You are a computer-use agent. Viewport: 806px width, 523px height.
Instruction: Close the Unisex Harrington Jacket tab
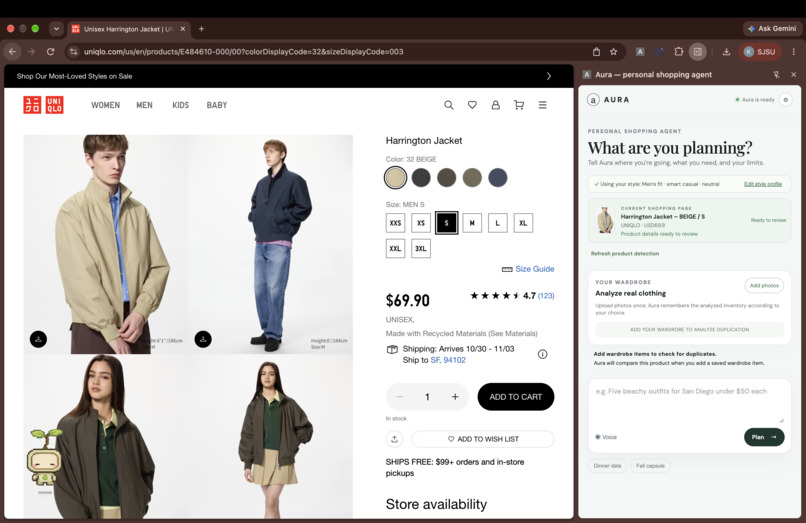pyautogui.click(x=182, y=29)
